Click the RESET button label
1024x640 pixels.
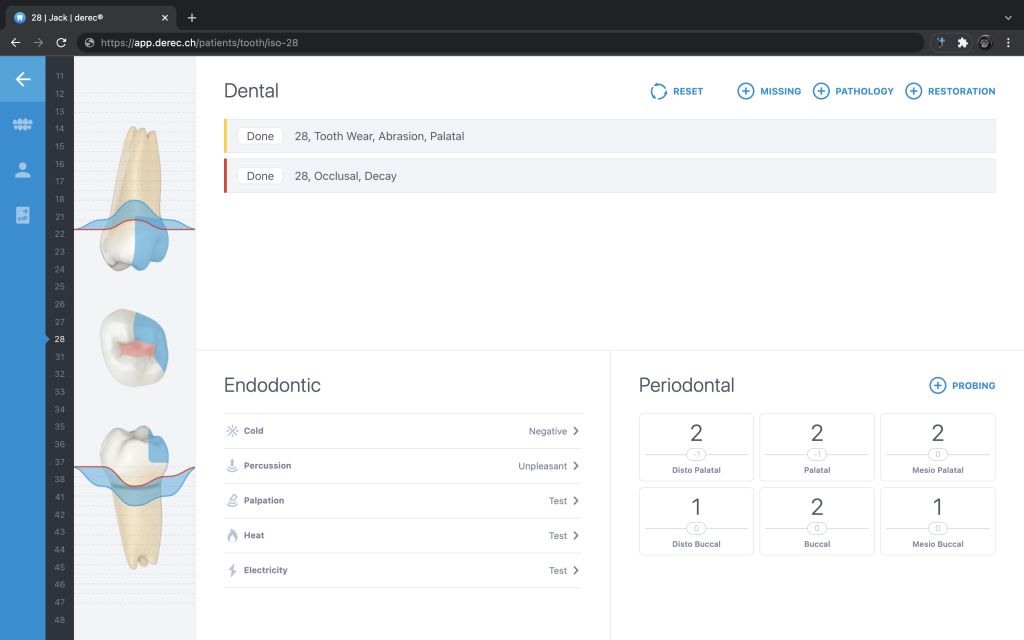(688, 91)
